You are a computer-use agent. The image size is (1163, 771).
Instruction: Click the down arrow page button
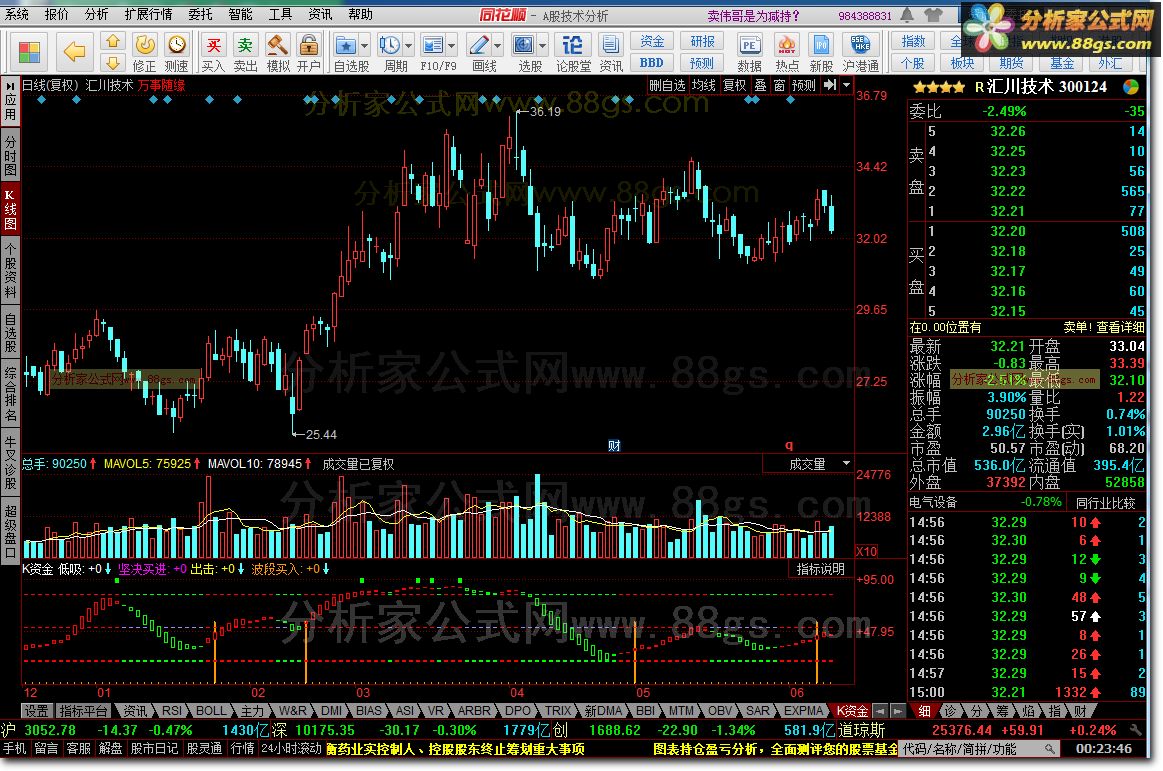coord(113,62)
